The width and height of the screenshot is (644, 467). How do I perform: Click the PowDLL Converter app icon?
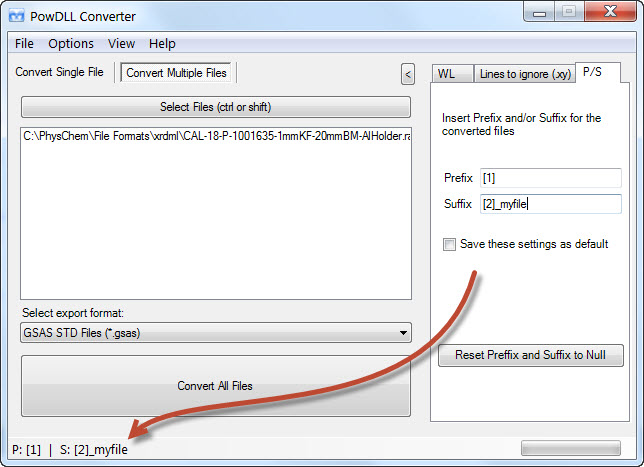click(16, 16)
